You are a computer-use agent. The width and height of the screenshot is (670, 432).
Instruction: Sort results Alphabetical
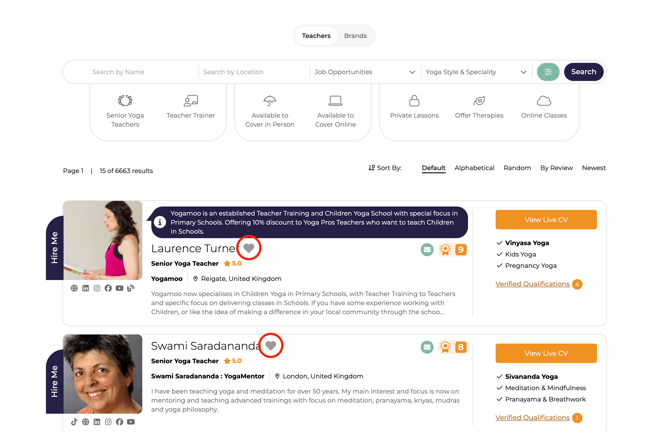[x=474, y=168]
